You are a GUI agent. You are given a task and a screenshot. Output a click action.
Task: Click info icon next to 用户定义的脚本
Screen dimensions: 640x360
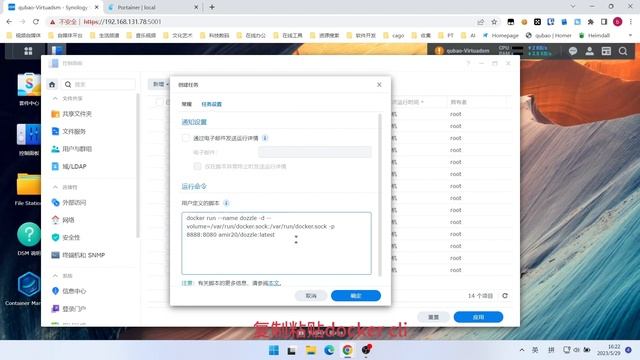coord(227,203)
